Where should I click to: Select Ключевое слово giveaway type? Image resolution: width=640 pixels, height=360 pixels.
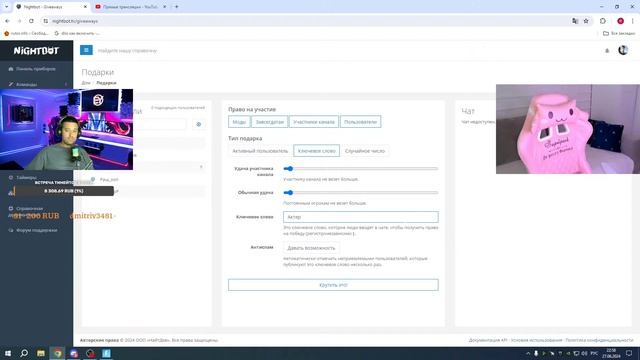(316, 151)
